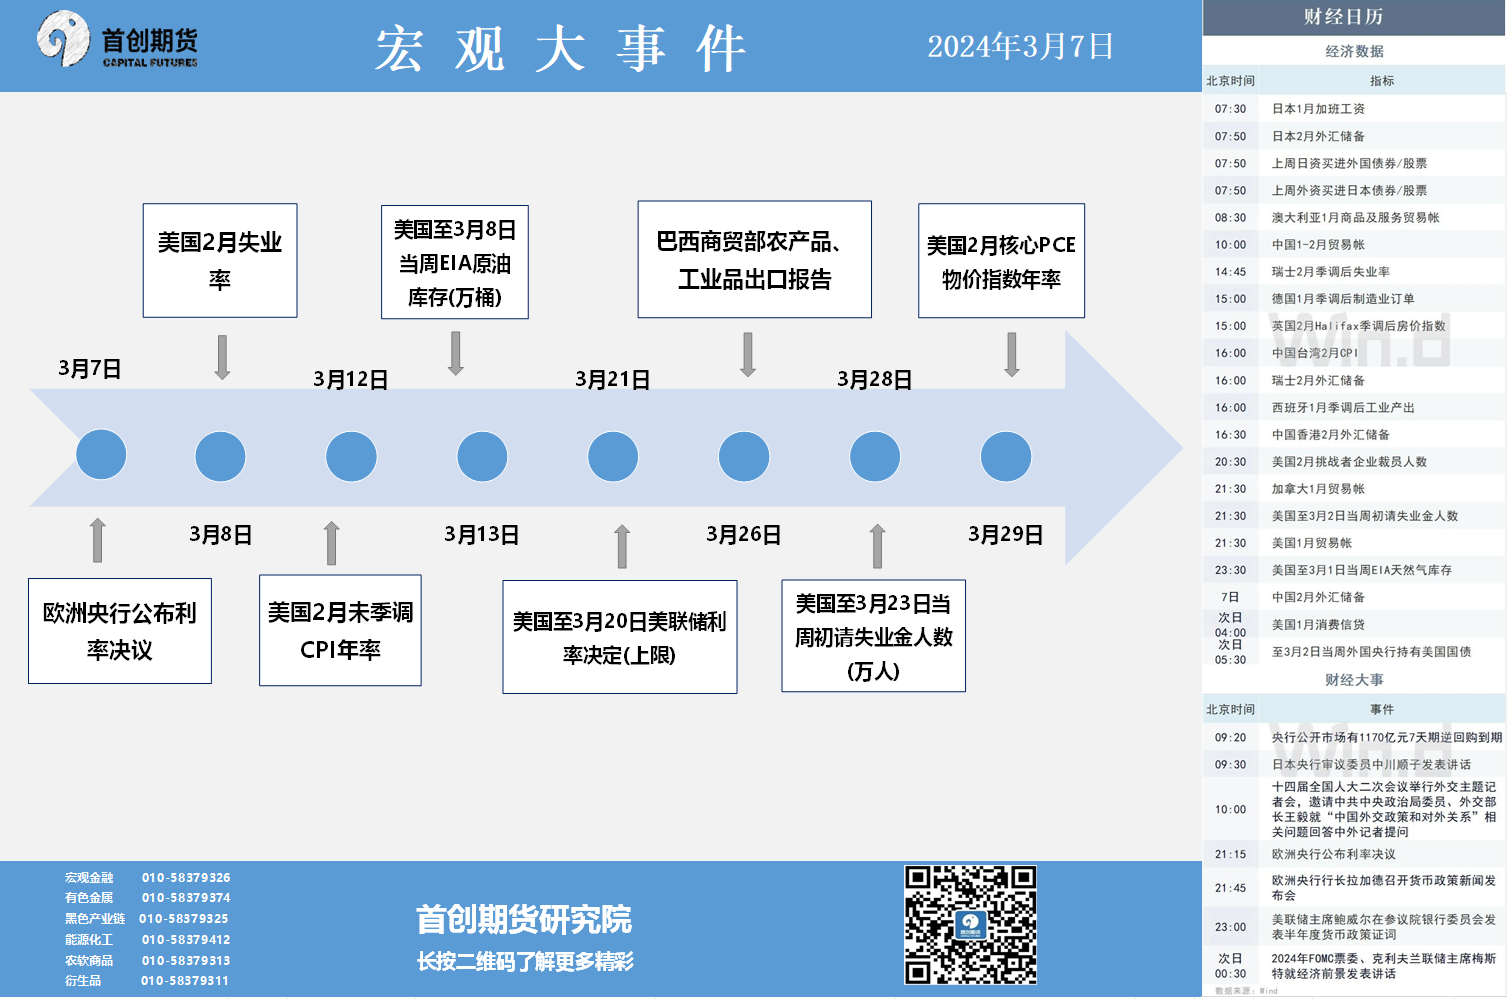Click the 财经日历 header tab

[1355, 17]
